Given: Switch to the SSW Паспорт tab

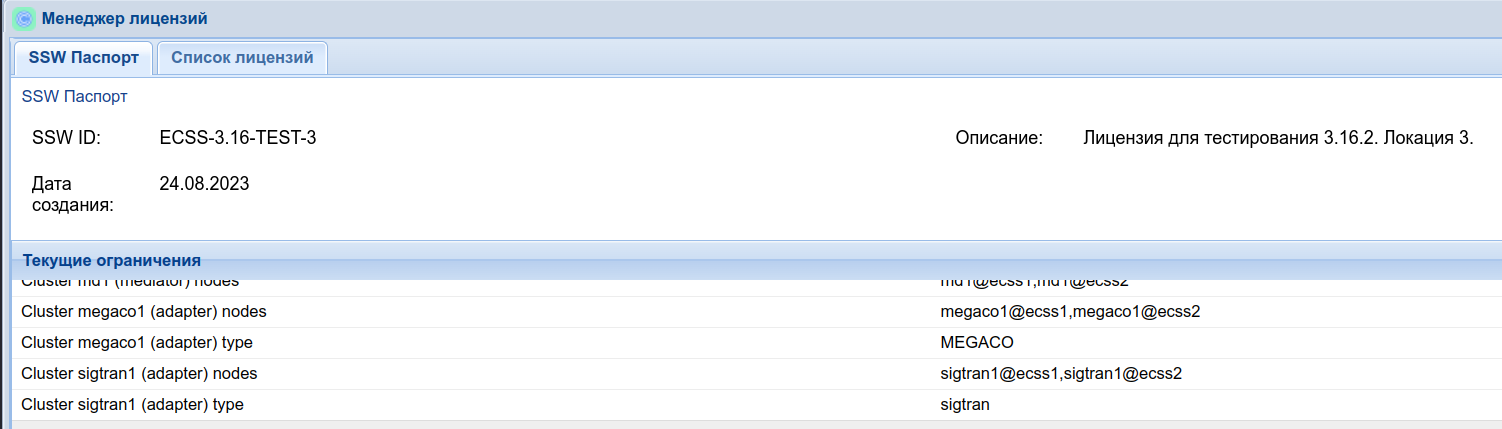Looking at the screenshot, I should point(83,58).
